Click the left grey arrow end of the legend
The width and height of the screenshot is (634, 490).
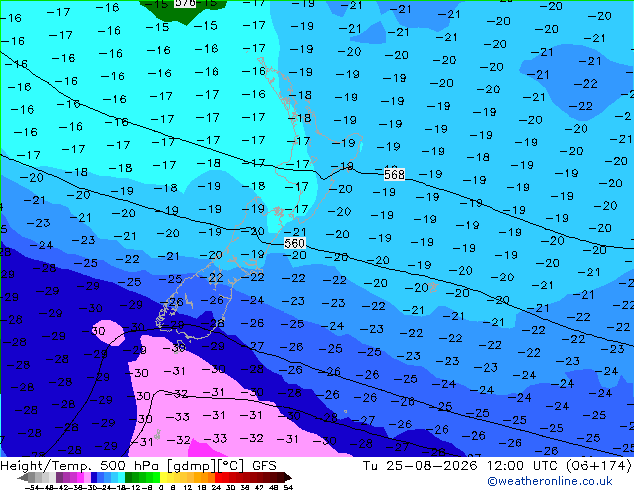point(23,477)
